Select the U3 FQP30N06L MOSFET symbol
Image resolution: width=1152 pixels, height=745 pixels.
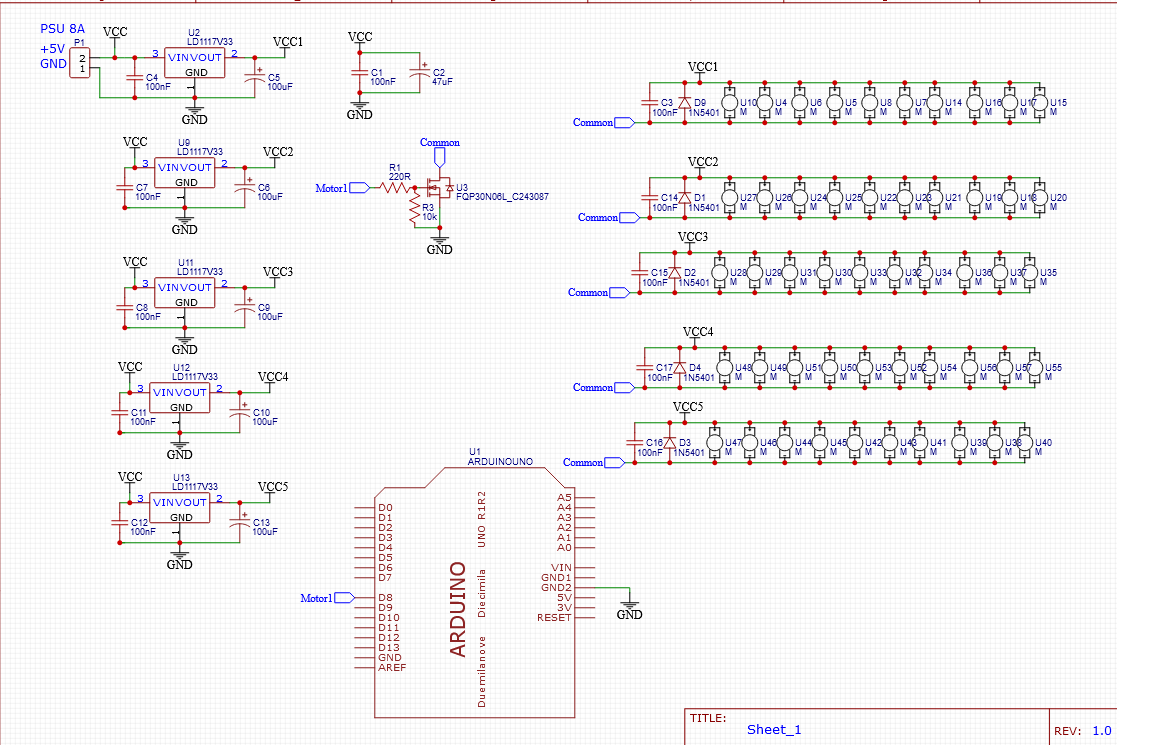click(x=440, y=185)
